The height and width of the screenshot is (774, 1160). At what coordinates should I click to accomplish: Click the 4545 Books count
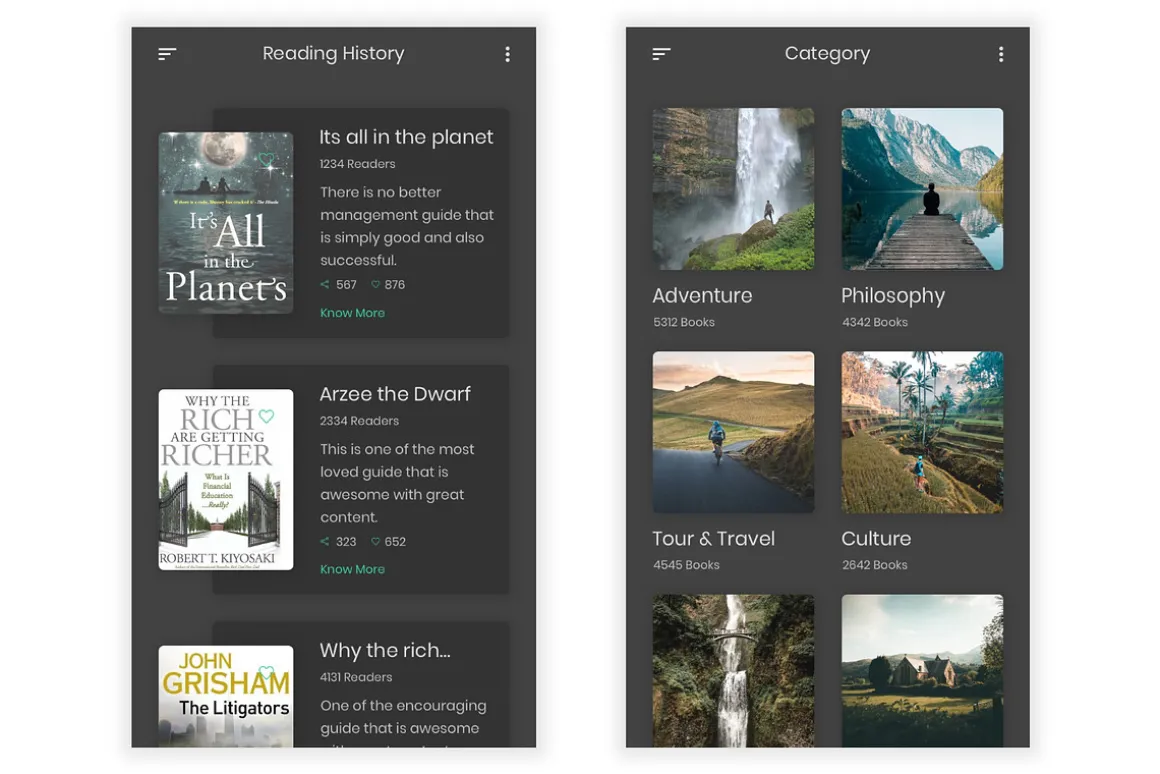coord(686,565)
